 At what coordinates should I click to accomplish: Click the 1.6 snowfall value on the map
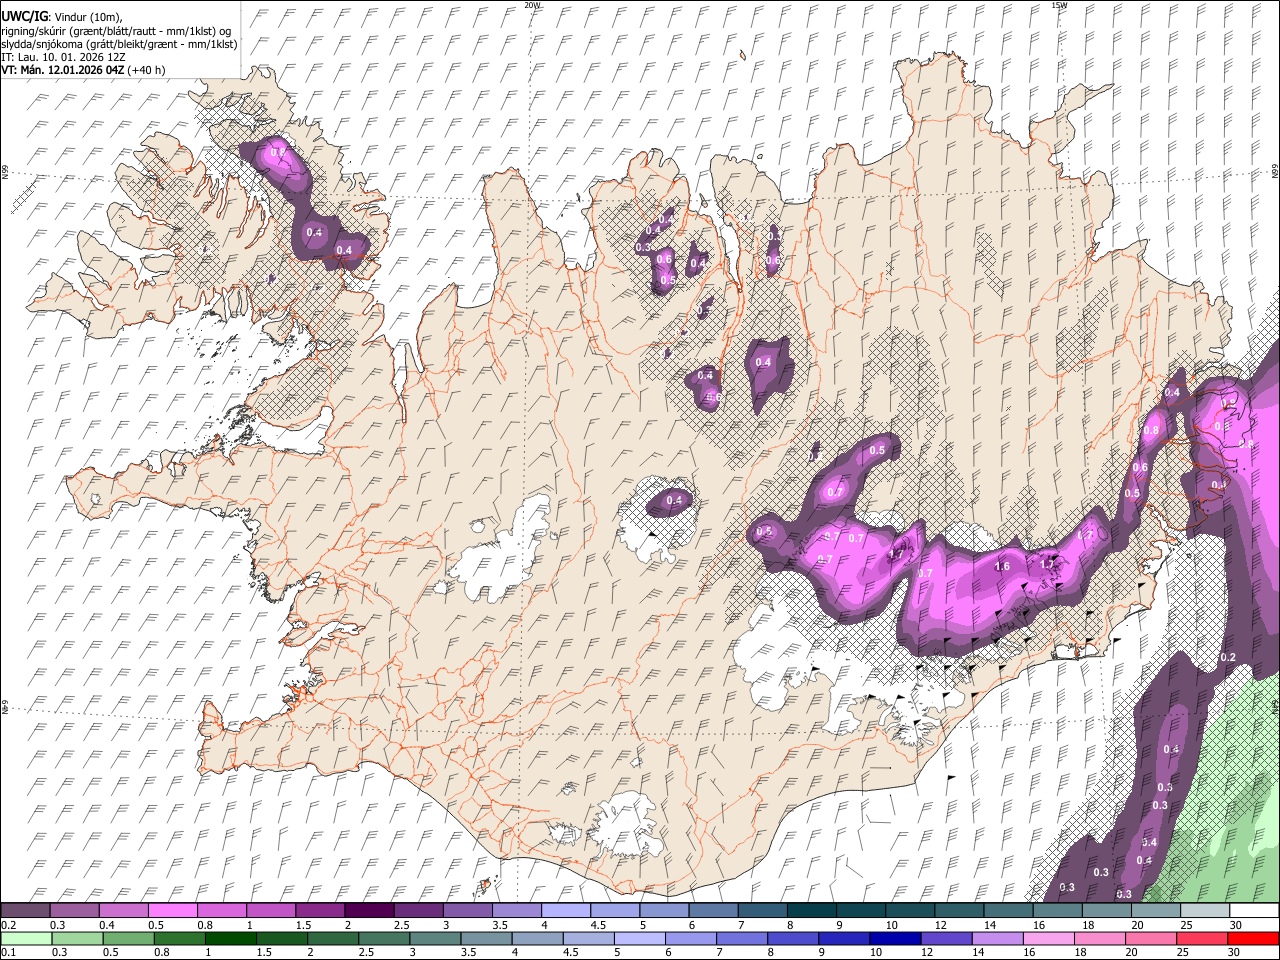pyautogui.click(x=1003, y=566)
